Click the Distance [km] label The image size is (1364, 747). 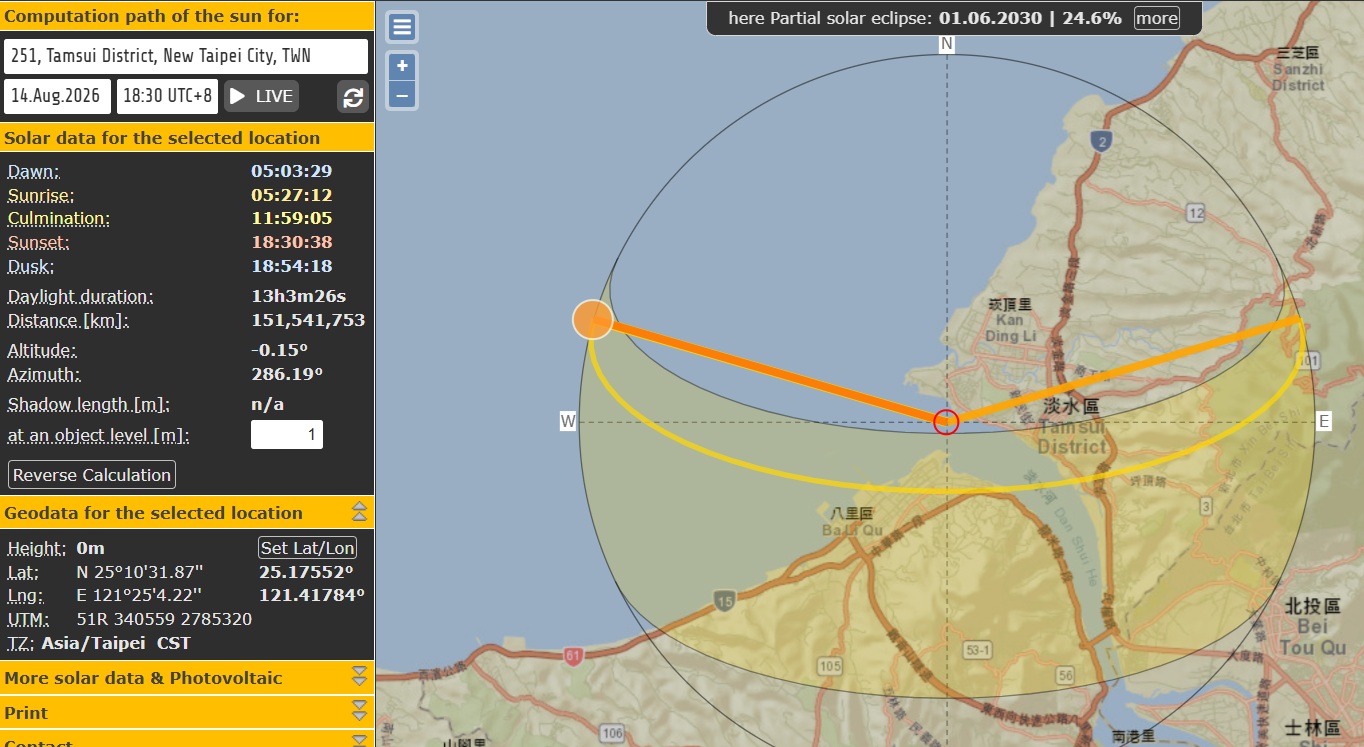click(x=68, y=320)
